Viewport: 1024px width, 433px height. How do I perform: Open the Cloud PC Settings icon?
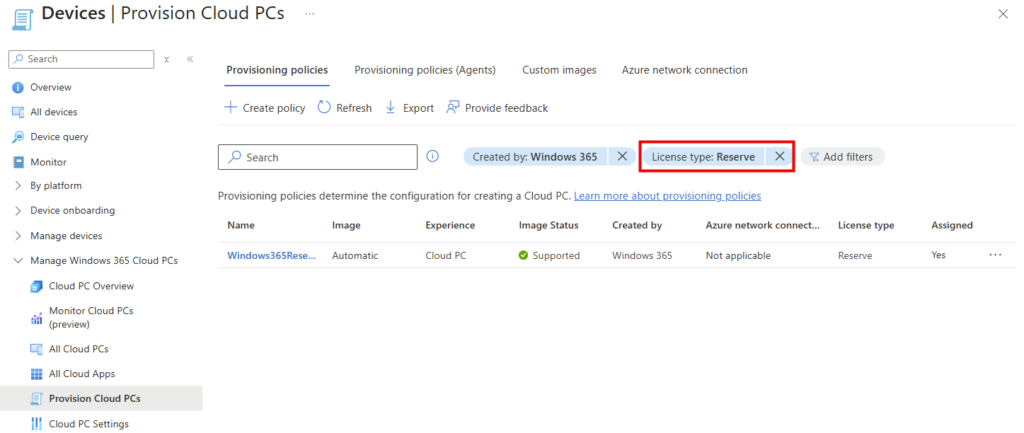(37, 423)
